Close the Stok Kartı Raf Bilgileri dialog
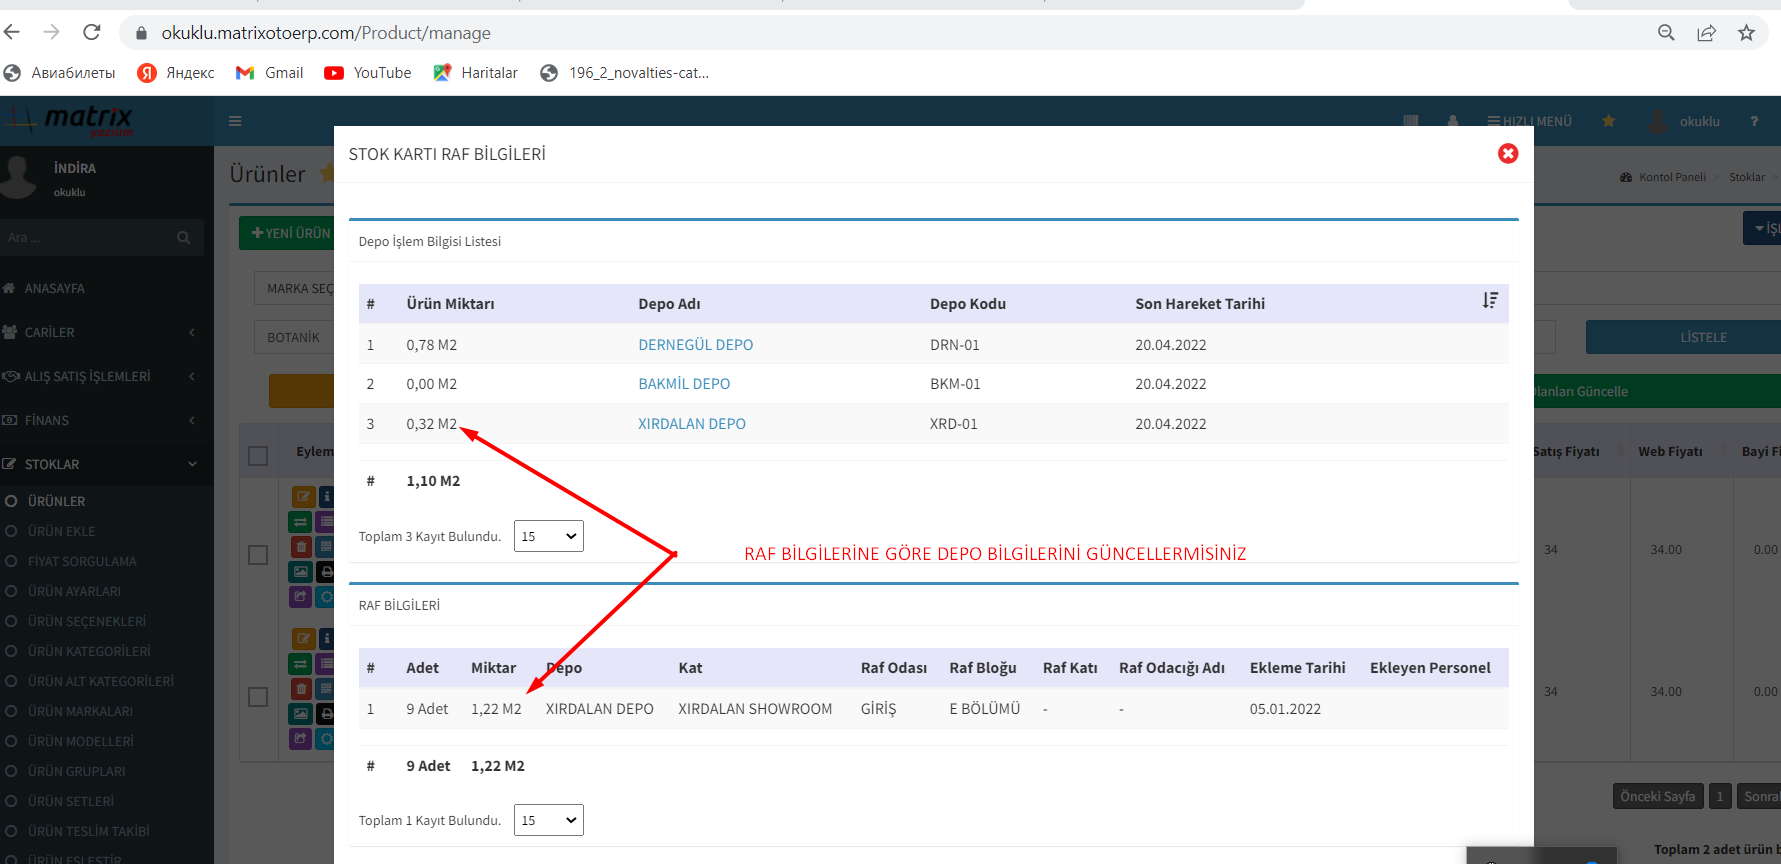Image resolution: width=1781 pixels, height=864 pixels. pyautogui.click(x=1507, y=153)
